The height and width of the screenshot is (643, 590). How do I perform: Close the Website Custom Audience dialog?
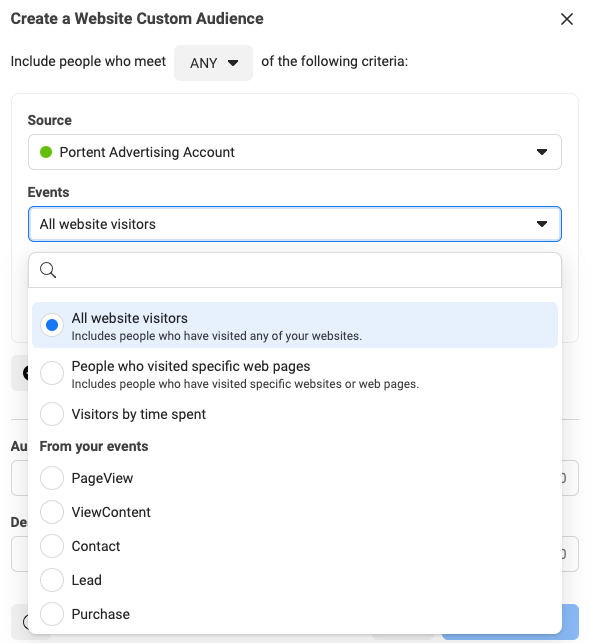567,19
